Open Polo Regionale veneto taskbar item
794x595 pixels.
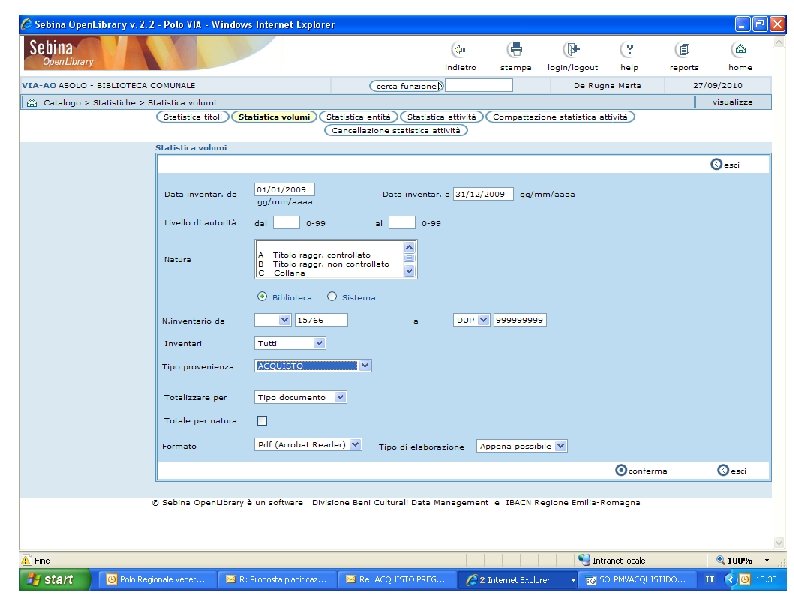point(156,579)
